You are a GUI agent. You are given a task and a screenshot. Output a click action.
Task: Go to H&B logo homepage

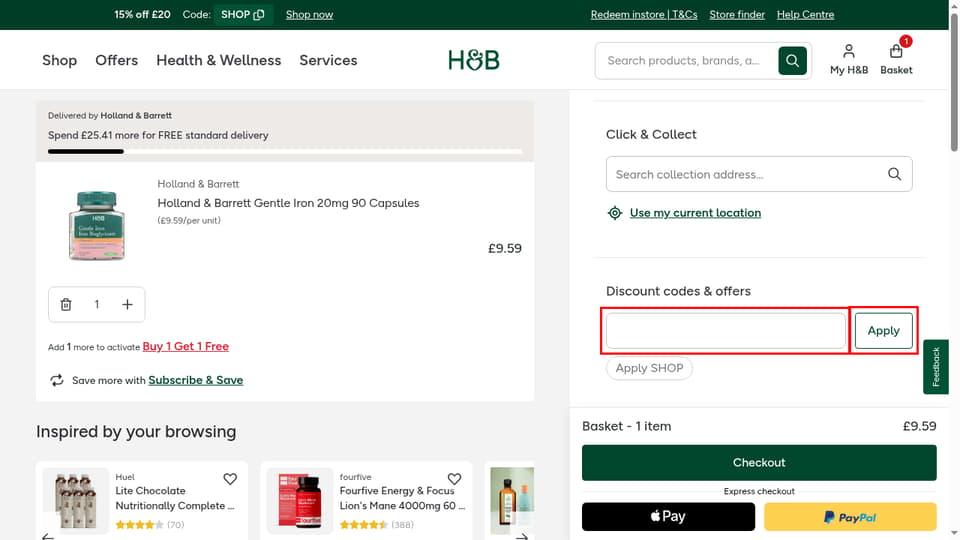[474, 60]
